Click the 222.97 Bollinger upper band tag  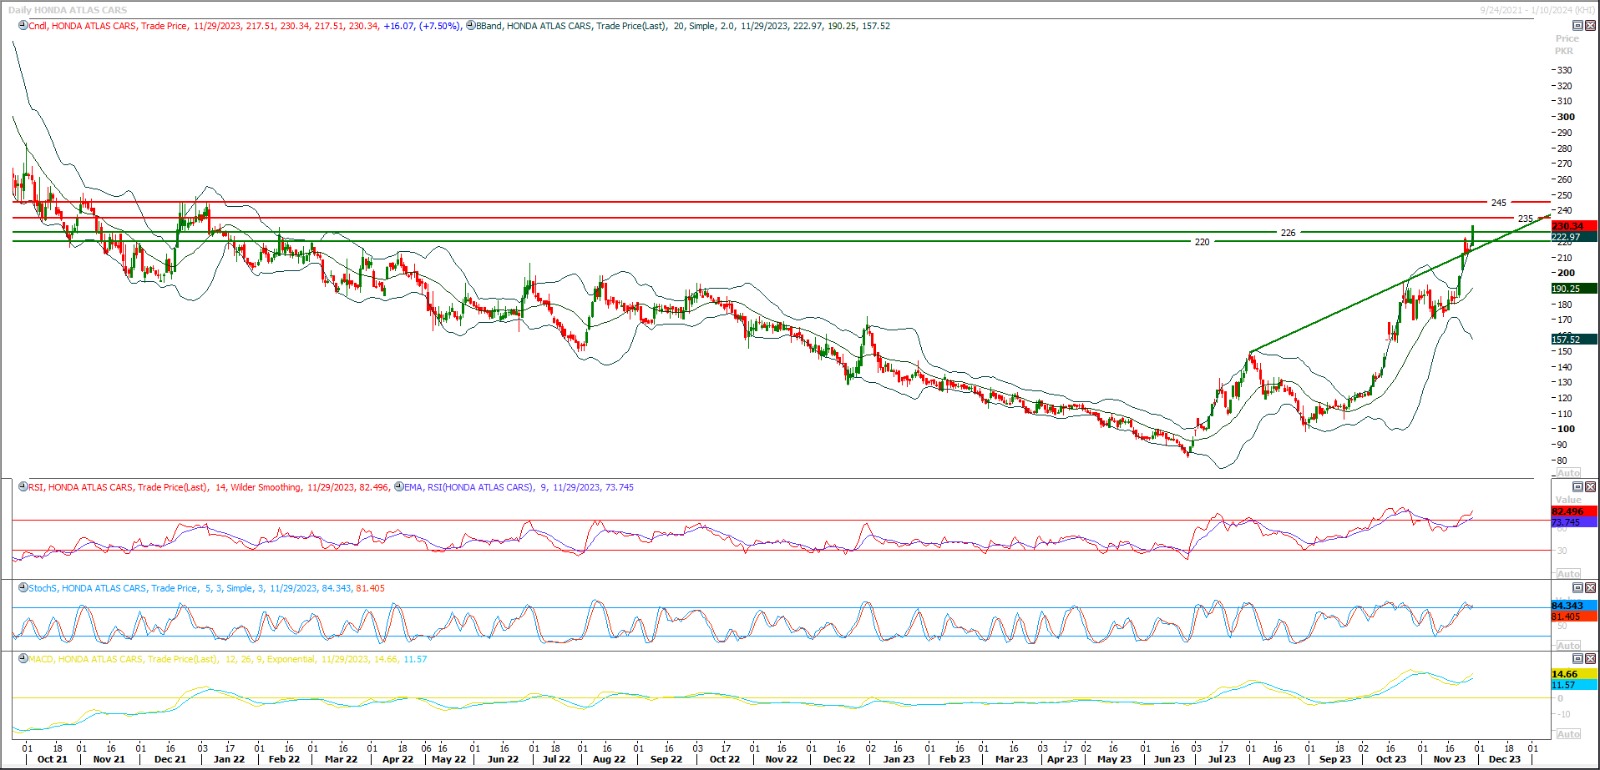pos(1573,237)
